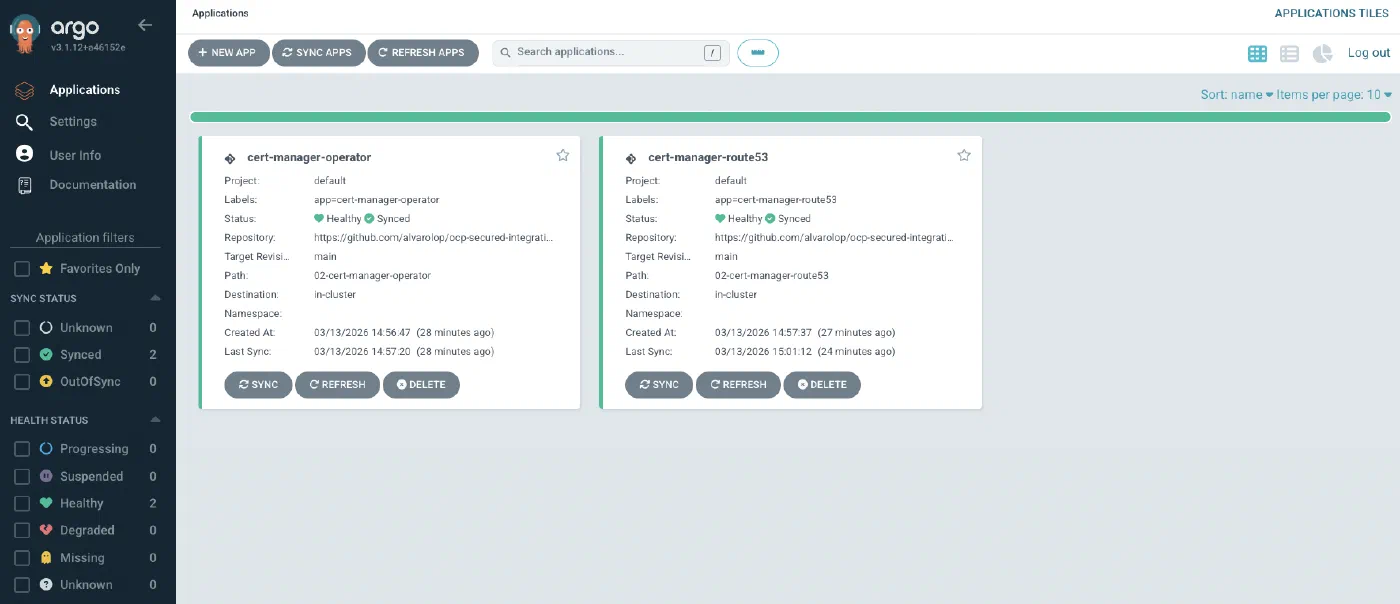Click the Missing ghost icon
The image size is (1400, 604).
[x=46, y=558]
